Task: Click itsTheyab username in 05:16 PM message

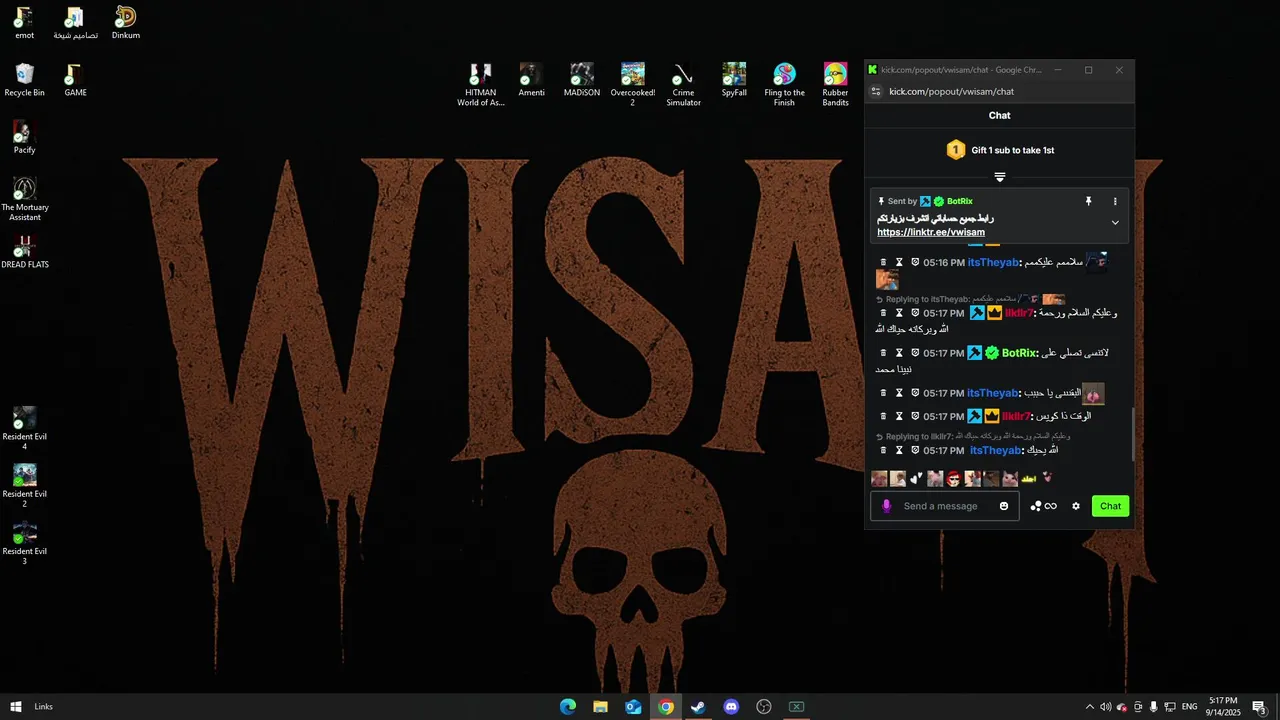Action: (992, 262)
